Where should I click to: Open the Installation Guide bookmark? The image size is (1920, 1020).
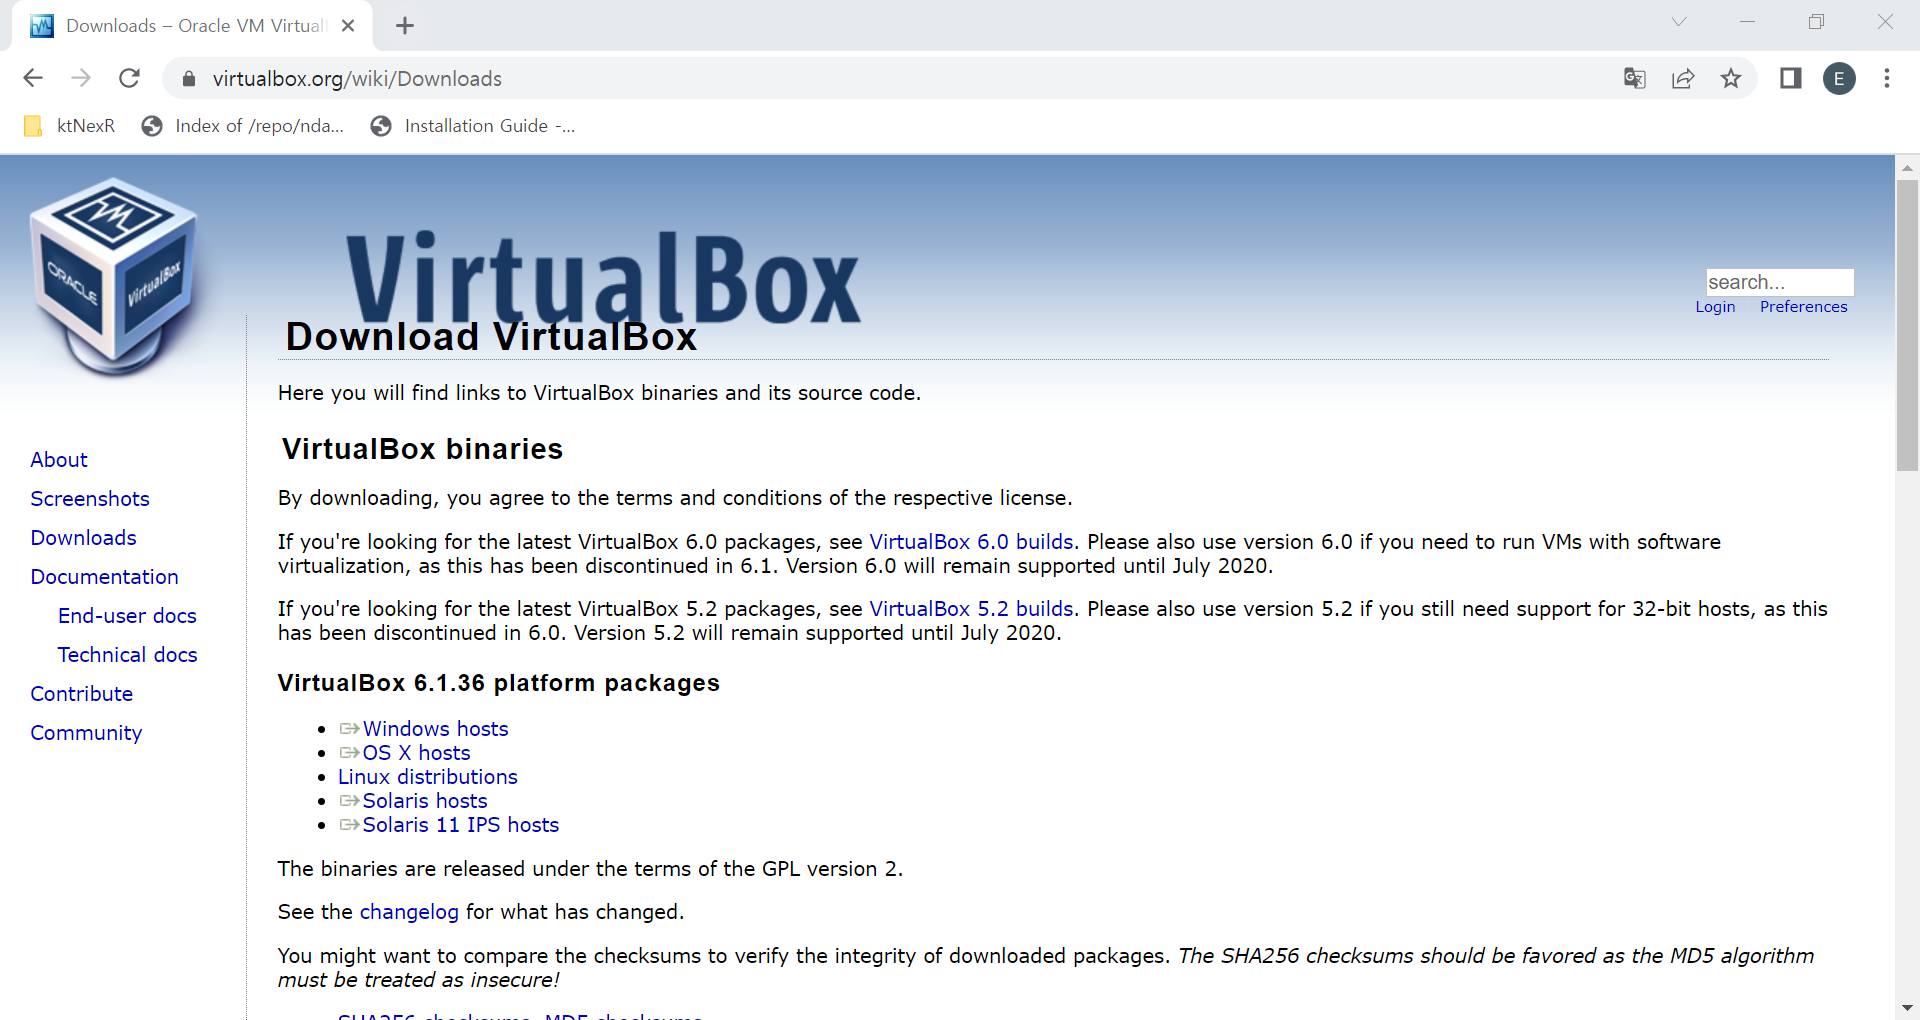(472, 126)
